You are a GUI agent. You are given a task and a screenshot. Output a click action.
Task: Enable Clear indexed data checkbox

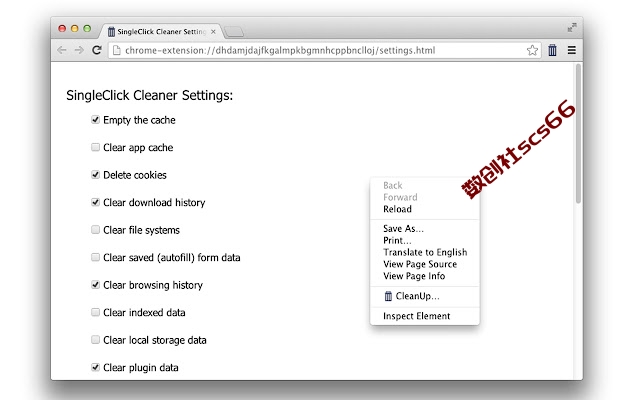tap(96, 312)
